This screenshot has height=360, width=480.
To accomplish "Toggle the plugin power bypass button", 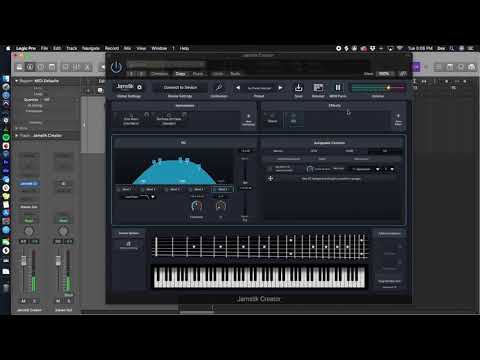I will pyautogui.click(x=116, y=67).
